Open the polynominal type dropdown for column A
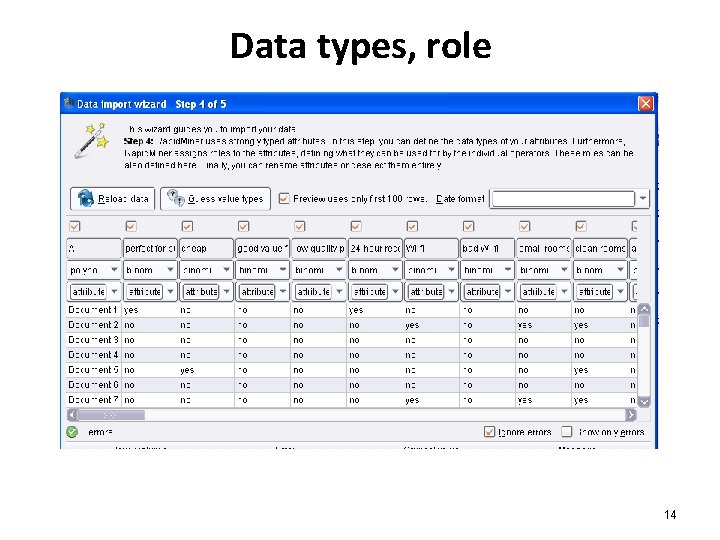The image size is (720, 540). click(x=114, y=270)
